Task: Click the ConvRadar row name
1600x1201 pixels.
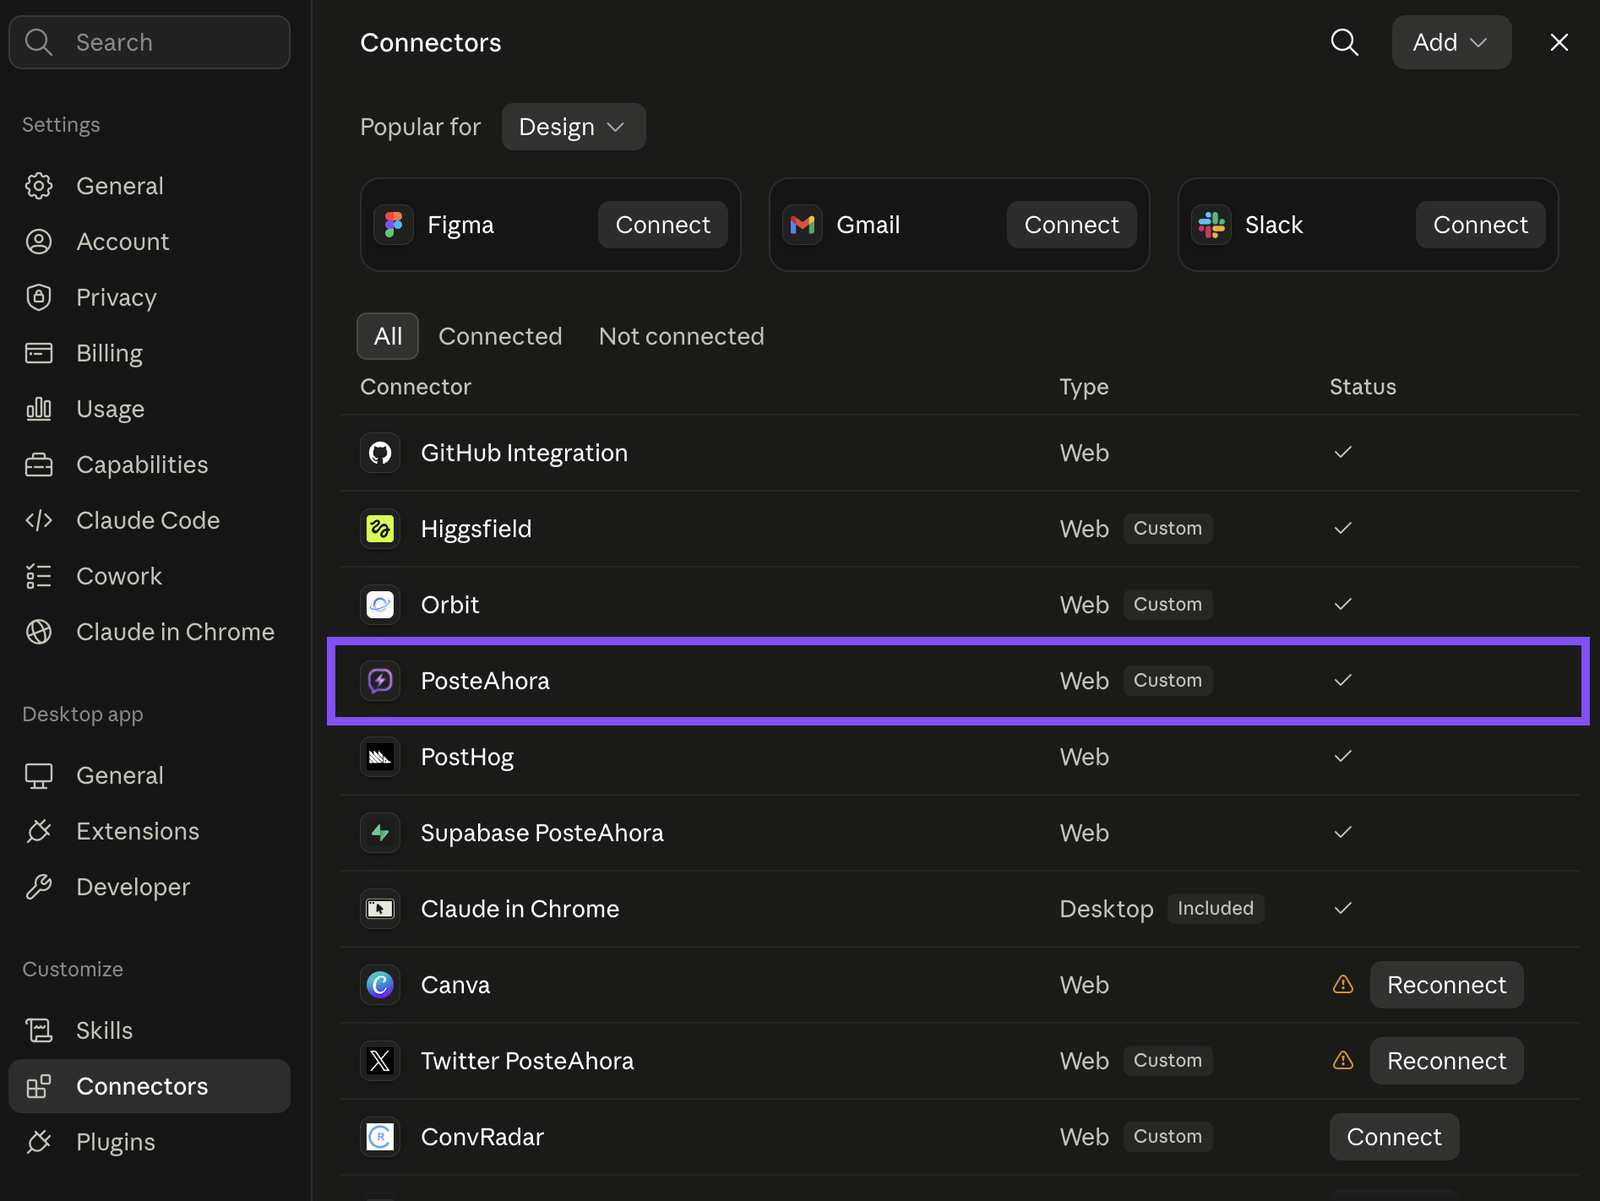Action: click(482, 1137)
